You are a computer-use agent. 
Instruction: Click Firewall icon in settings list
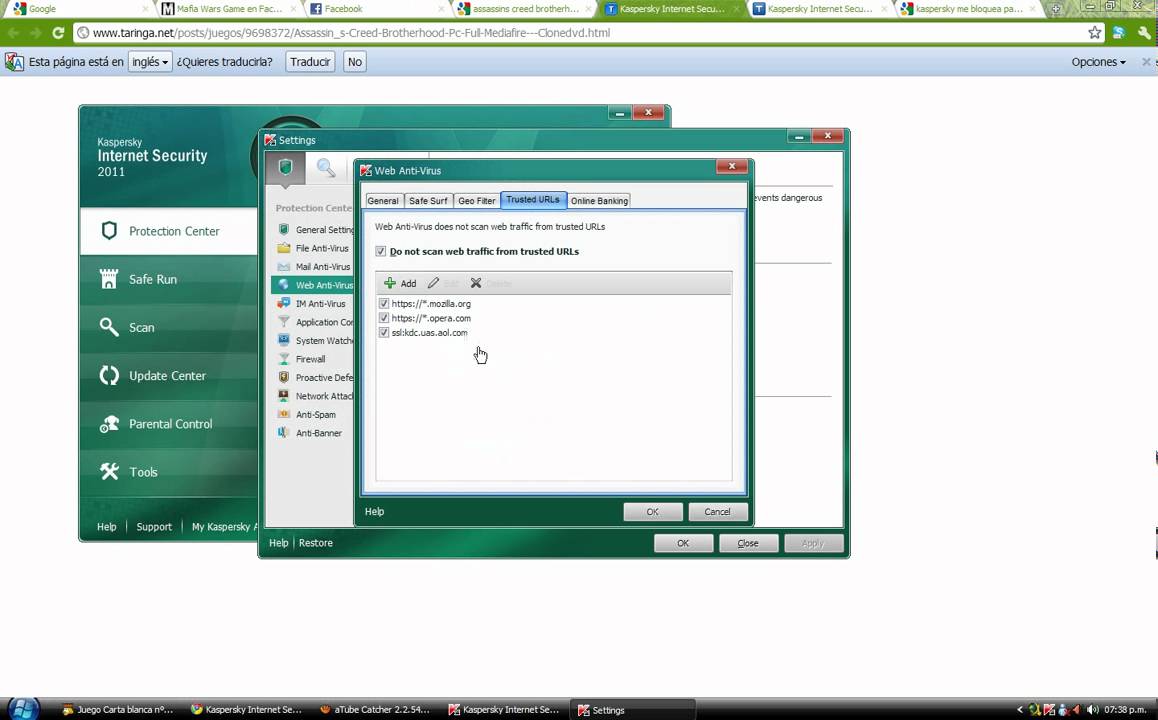coord(284,359)
